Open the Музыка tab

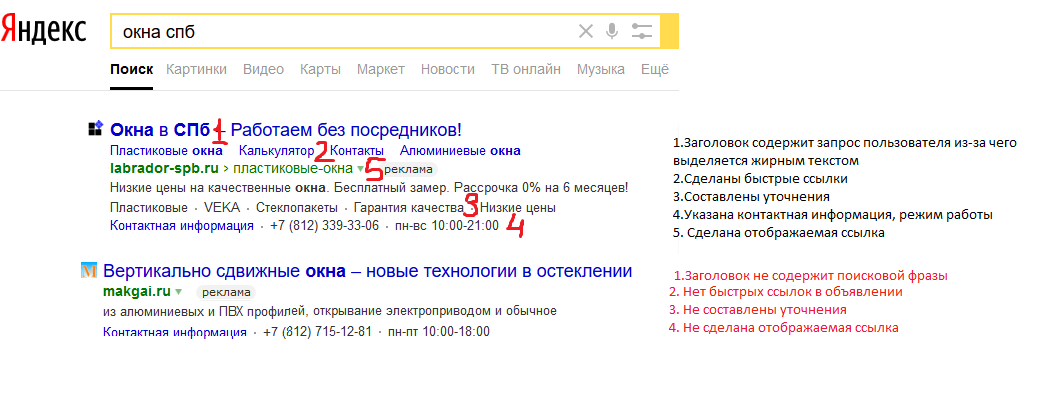(x=601, y=69)
